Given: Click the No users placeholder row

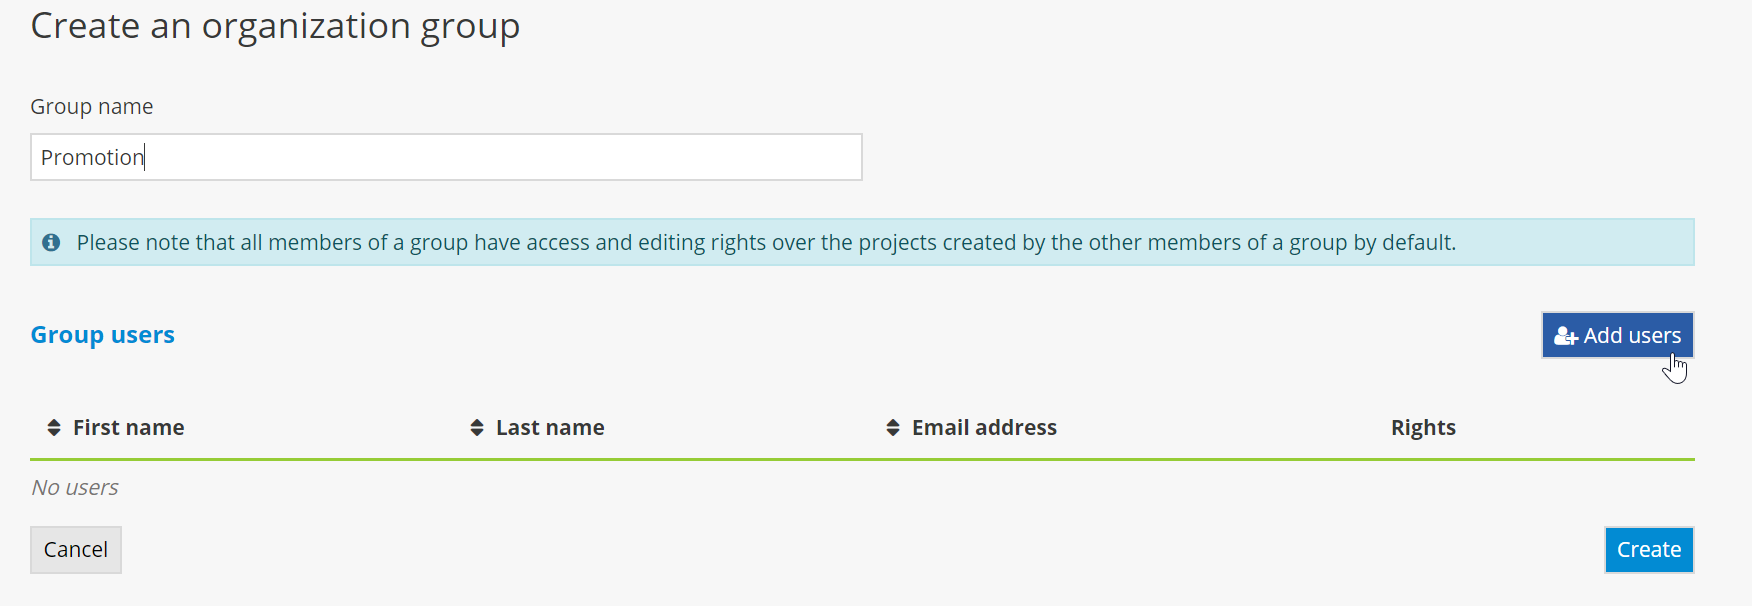Looking at the screenshot, I should click(x=75, y=488).
